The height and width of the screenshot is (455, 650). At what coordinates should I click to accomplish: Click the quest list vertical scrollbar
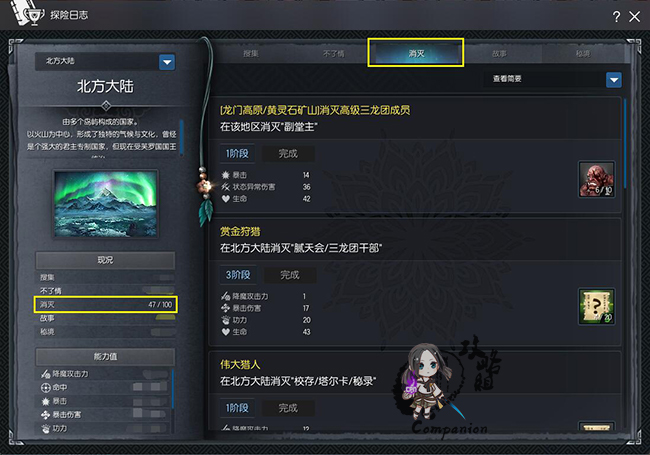[626, 145]
